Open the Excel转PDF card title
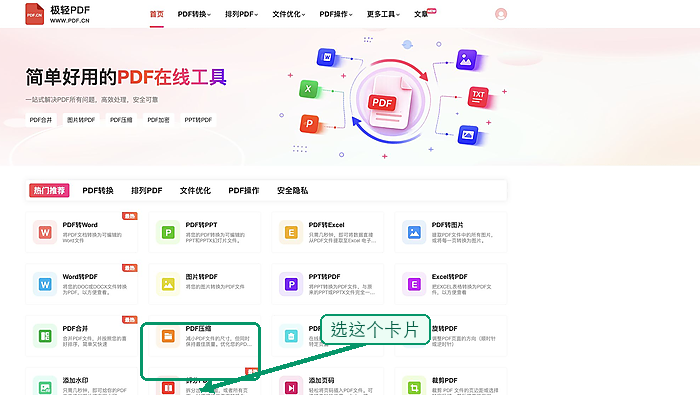The width and height of the screenshot is (700, 395). point(450,276)
